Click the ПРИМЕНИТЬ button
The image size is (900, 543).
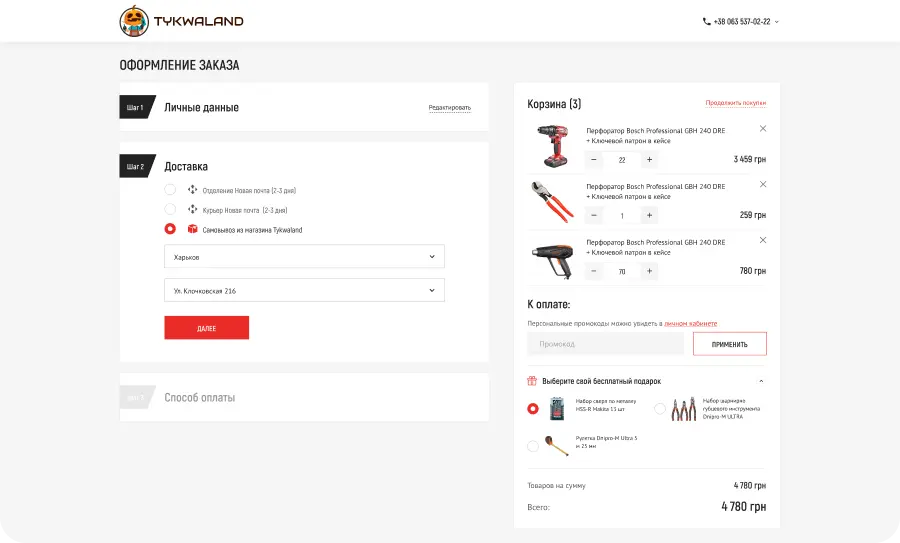coord(730,344)
